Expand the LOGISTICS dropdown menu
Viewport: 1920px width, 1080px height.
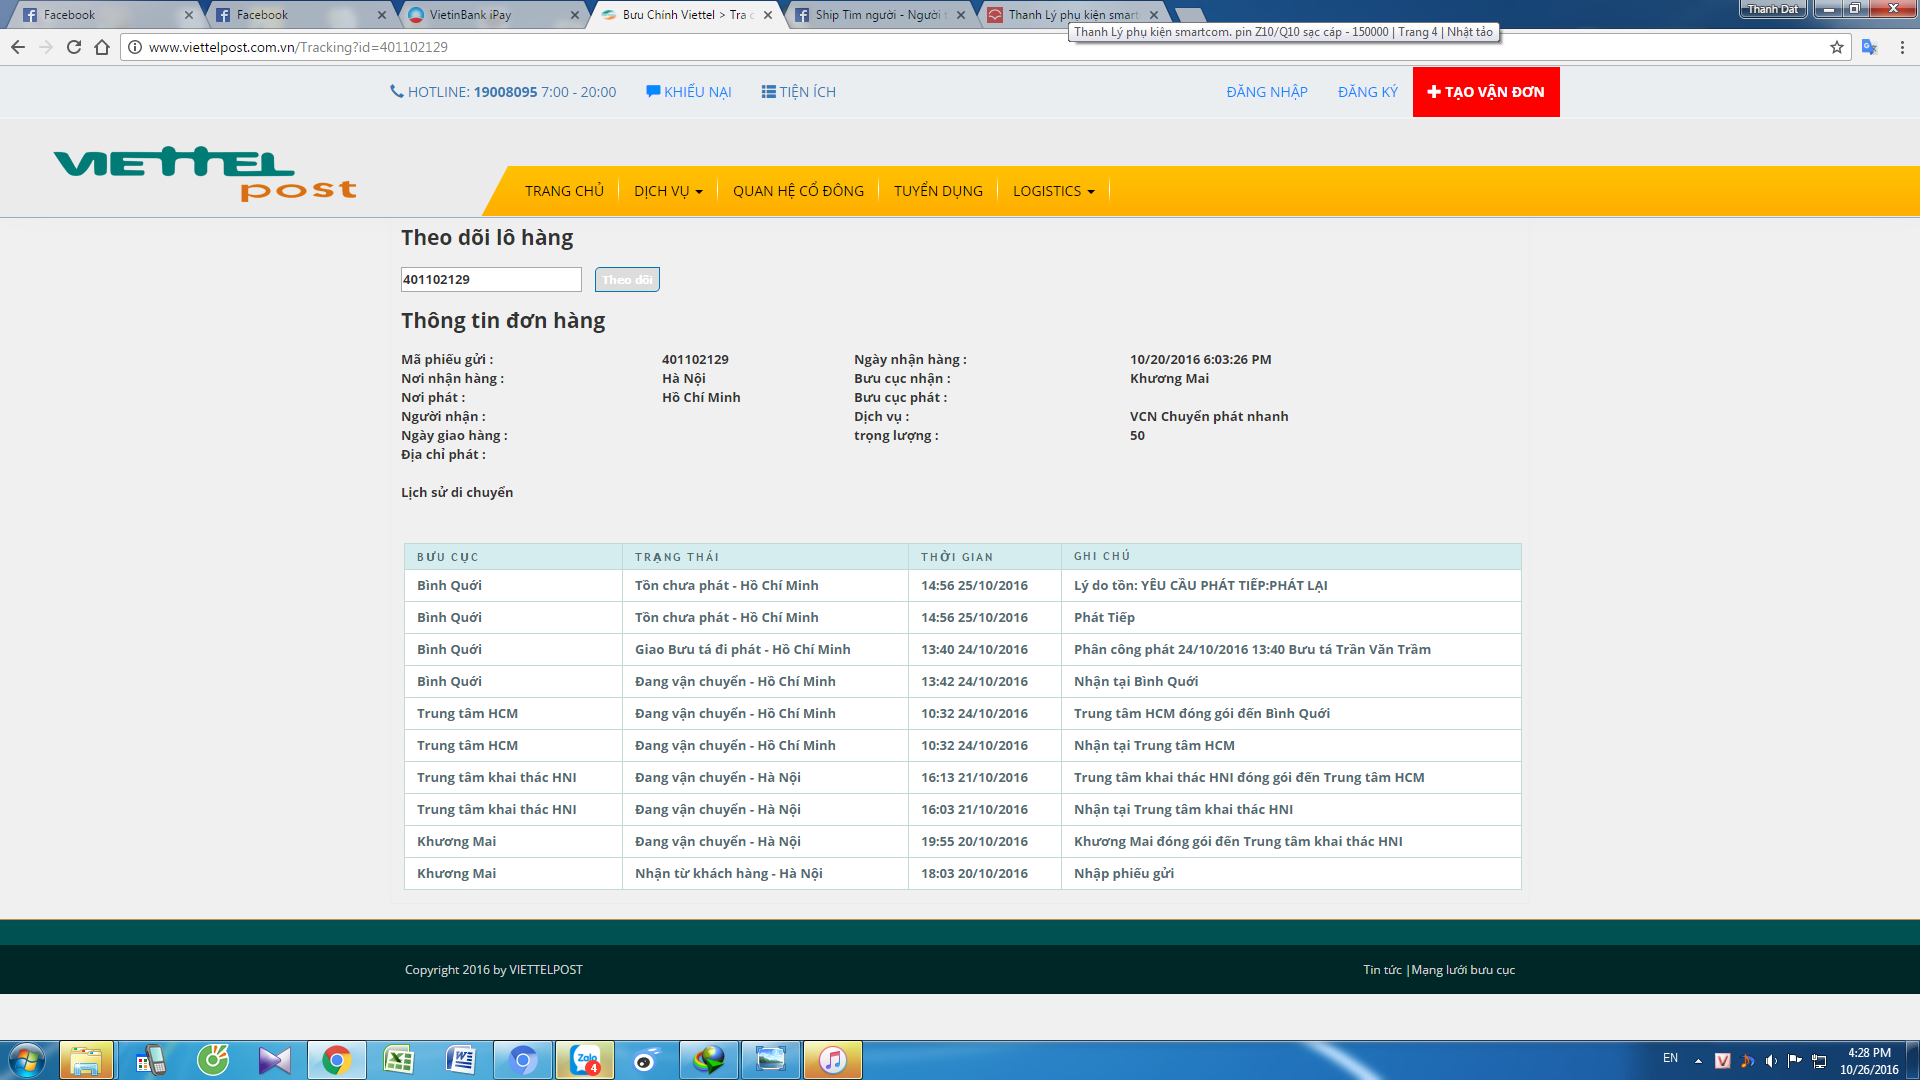click(1053, 191)
